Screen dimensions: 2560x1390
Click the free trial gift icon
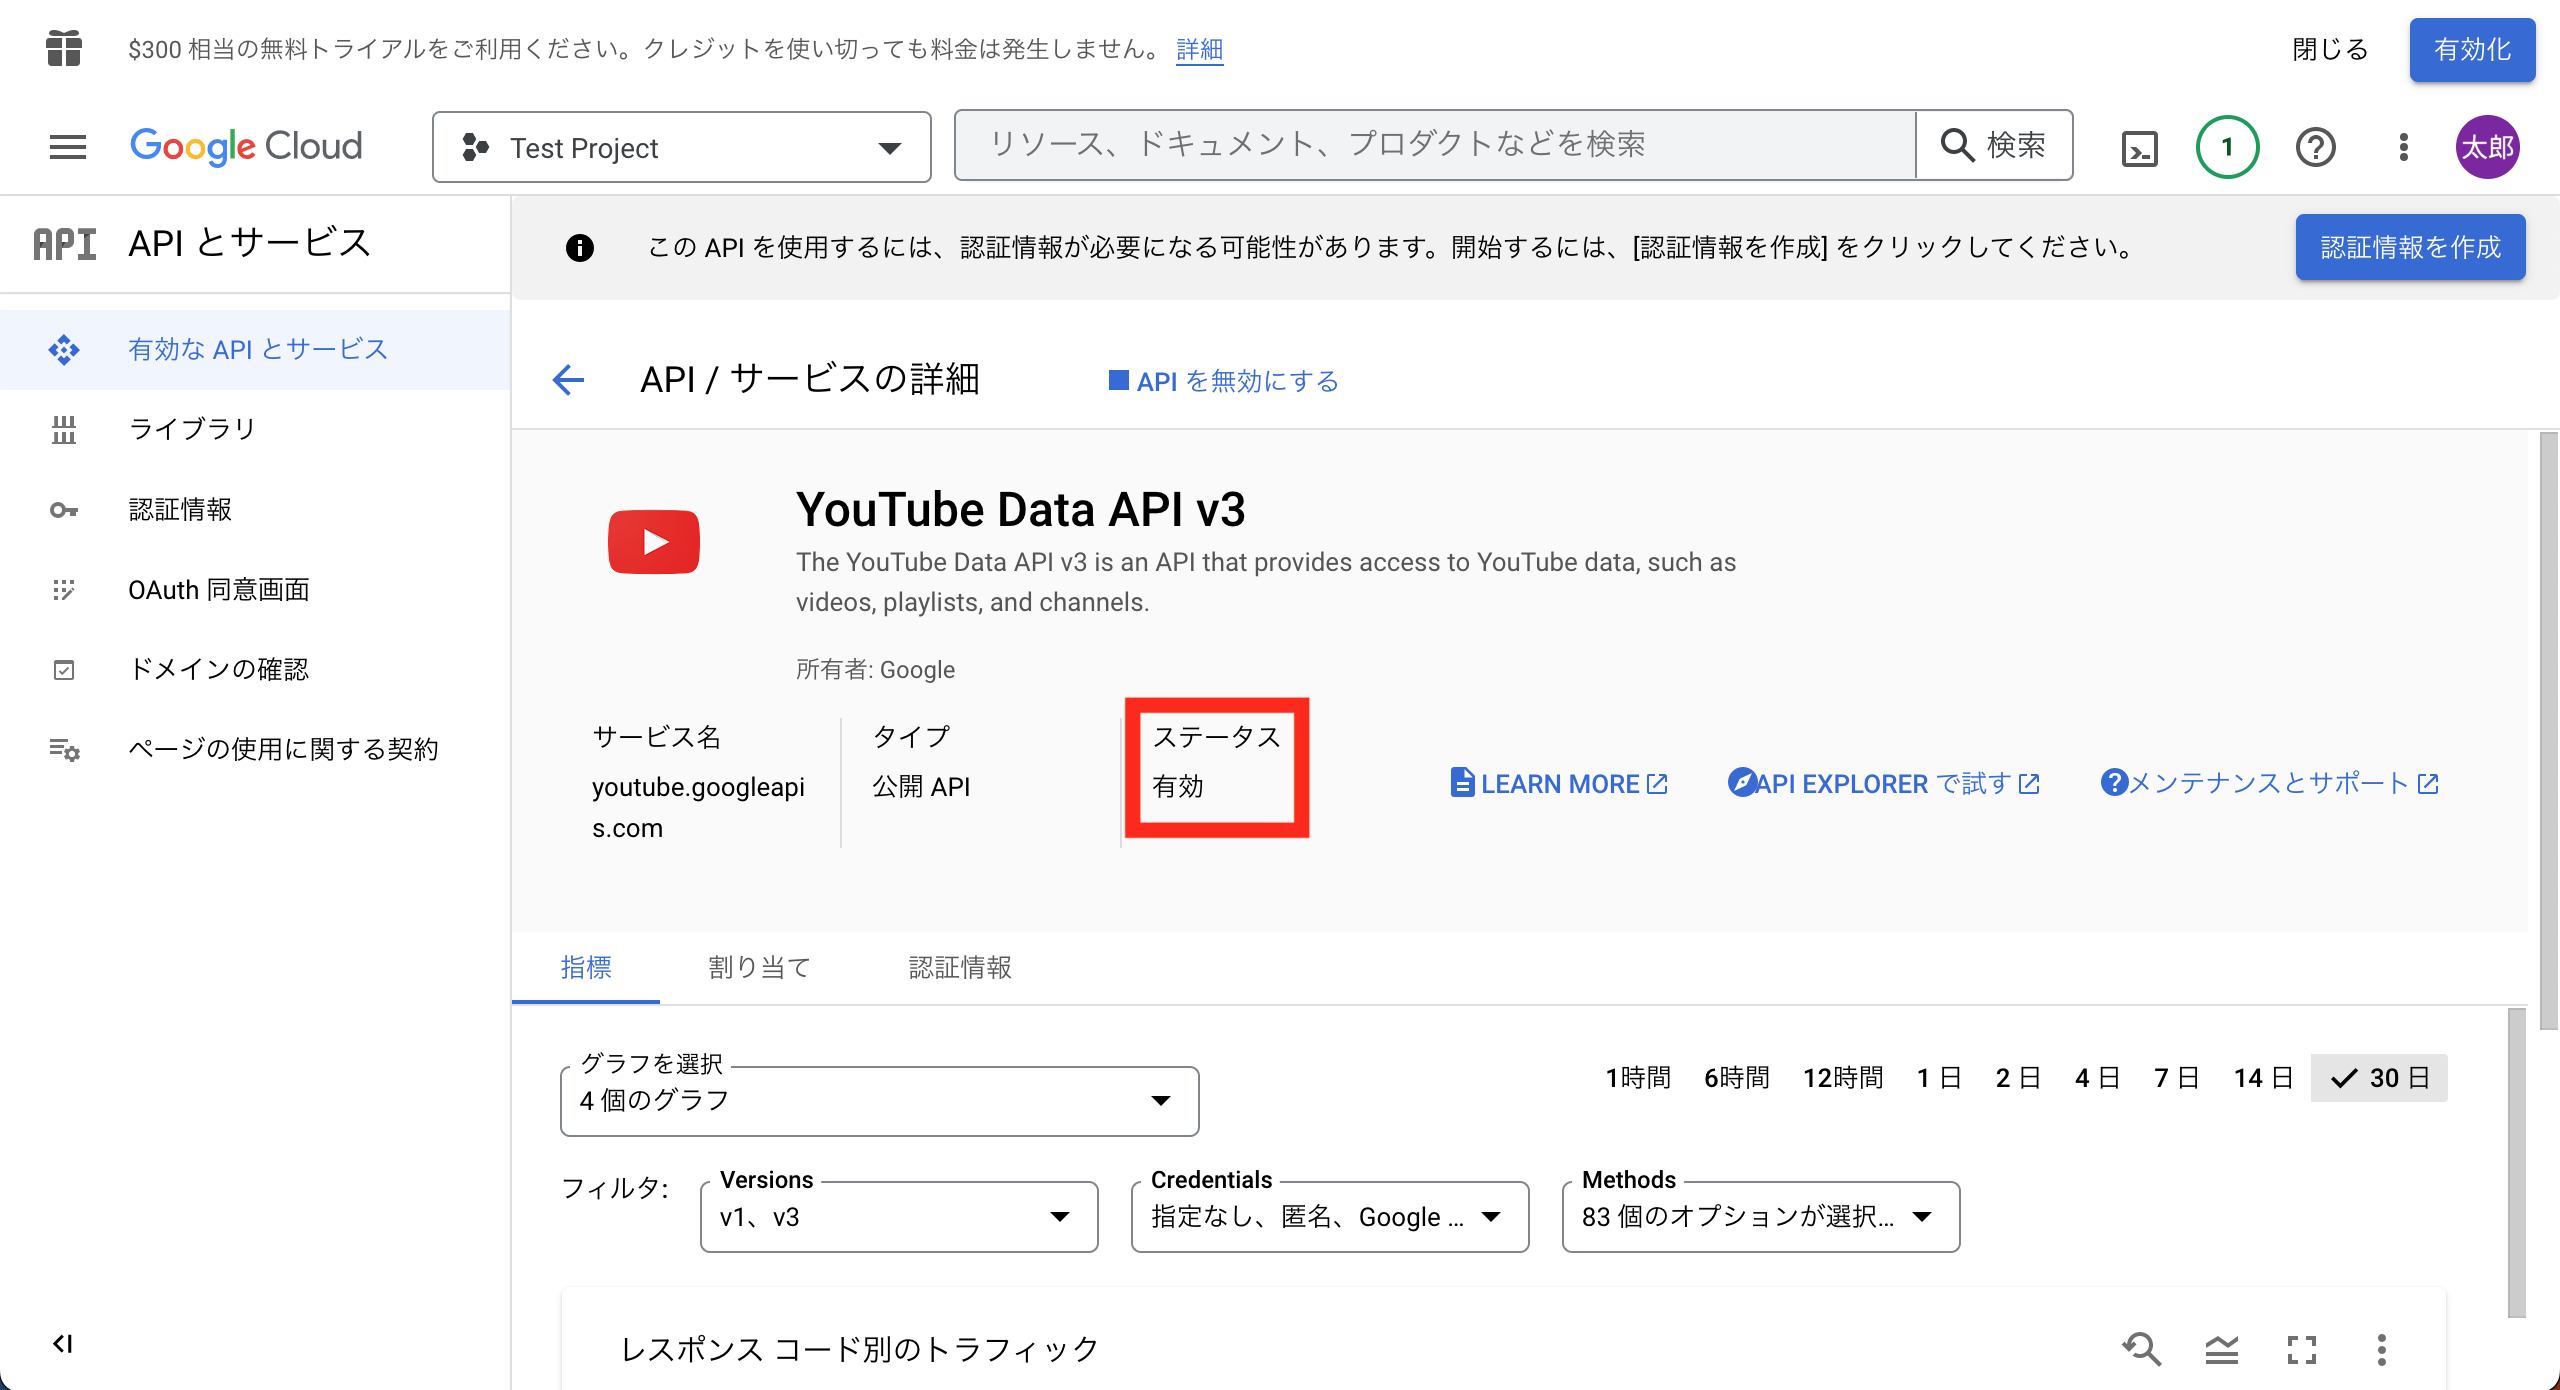62,48
